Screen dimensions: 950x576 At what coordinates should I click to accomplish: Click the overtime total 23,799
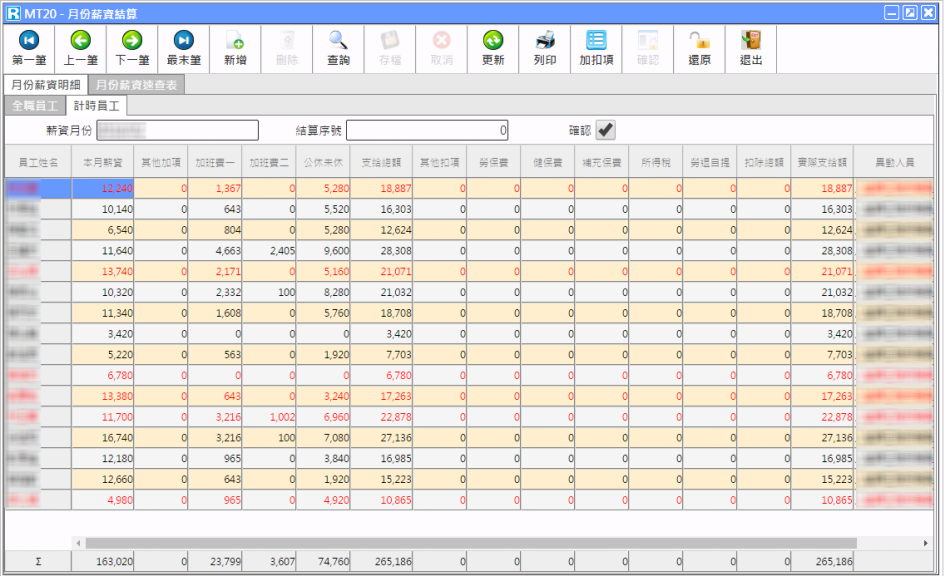[x=214, y=561]
